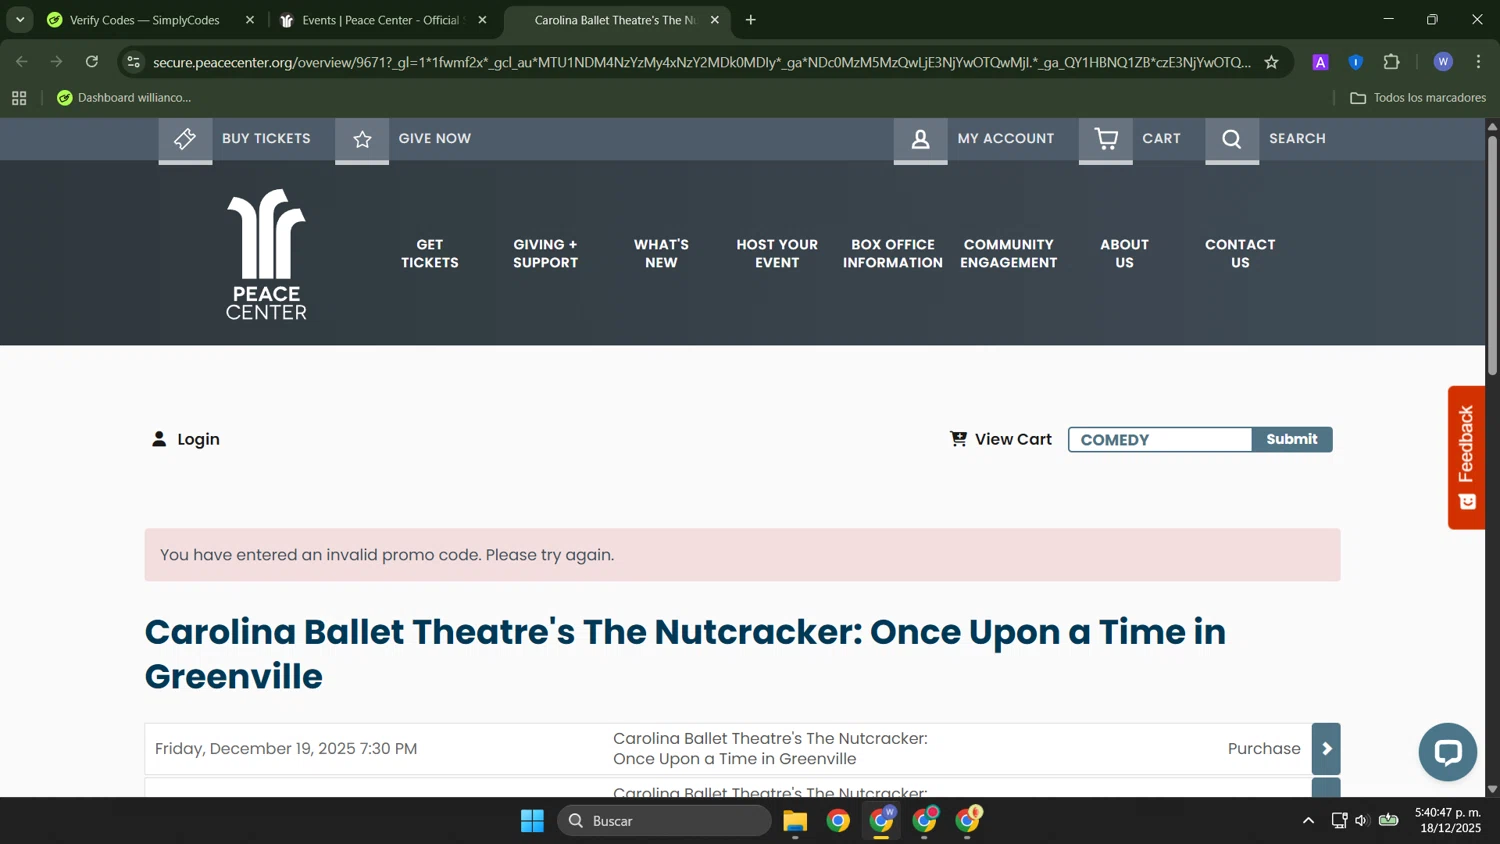Open the Get Tickets menu

pos(430,254)
